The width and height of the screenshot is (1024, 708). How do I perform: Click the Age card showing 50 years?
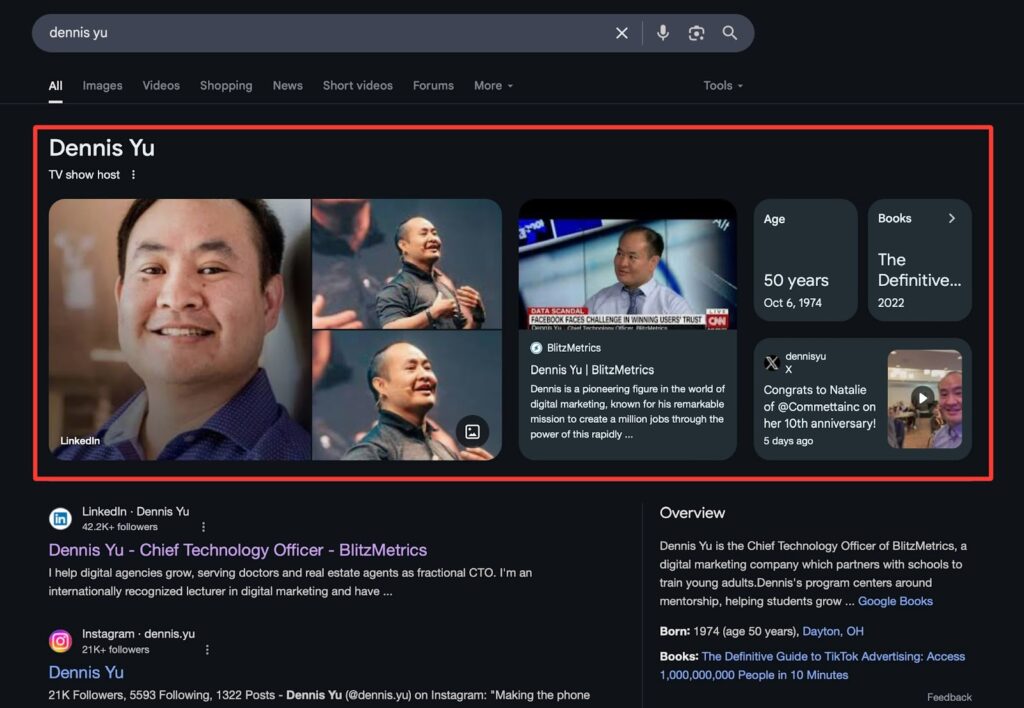[x=805, y=260]
